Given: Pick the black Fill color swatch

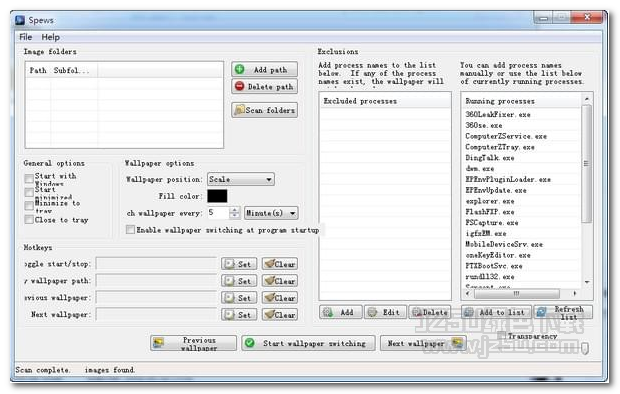Looking at the screenshot, I should [x=217, y=196].
